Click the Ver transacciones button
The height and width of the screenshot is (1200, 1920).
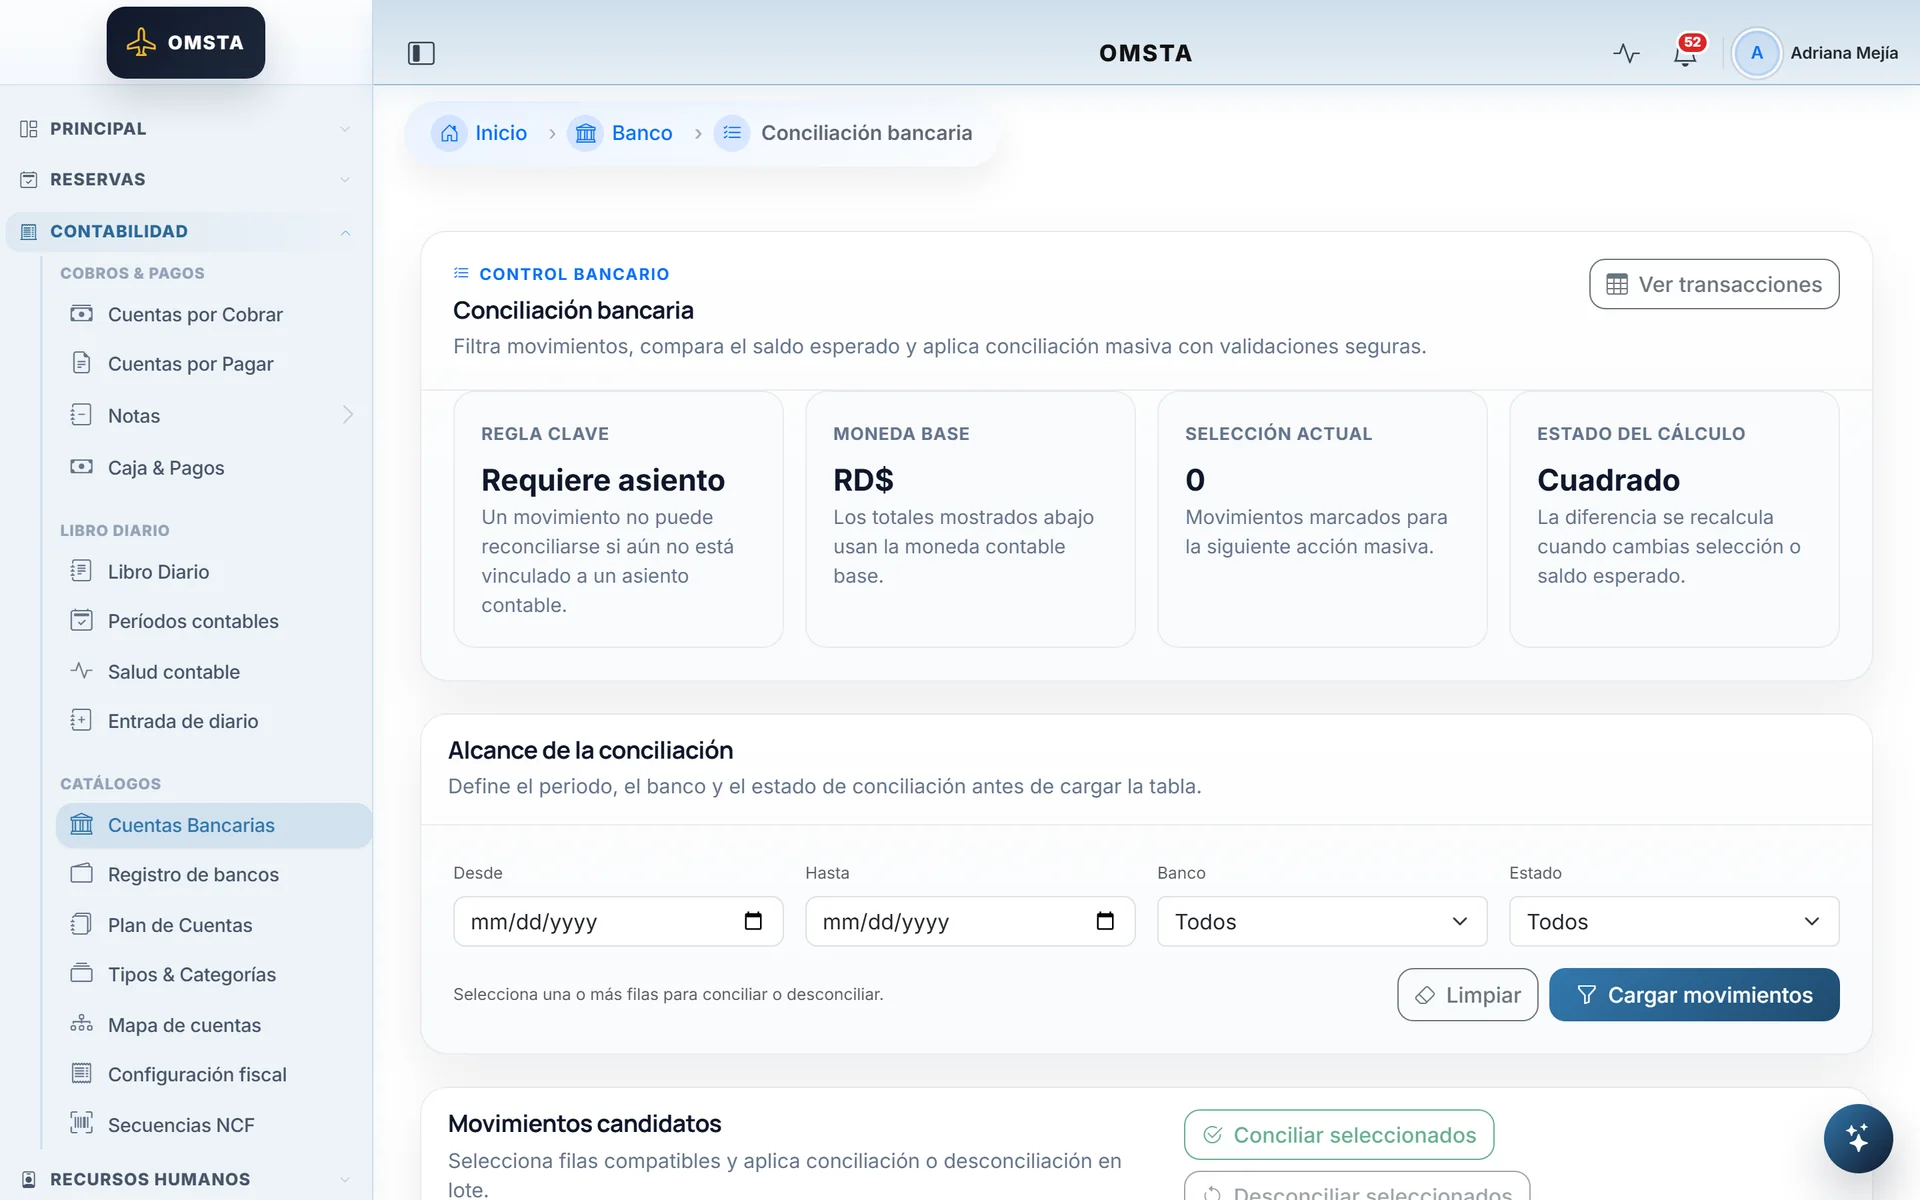click(1714, 284)
